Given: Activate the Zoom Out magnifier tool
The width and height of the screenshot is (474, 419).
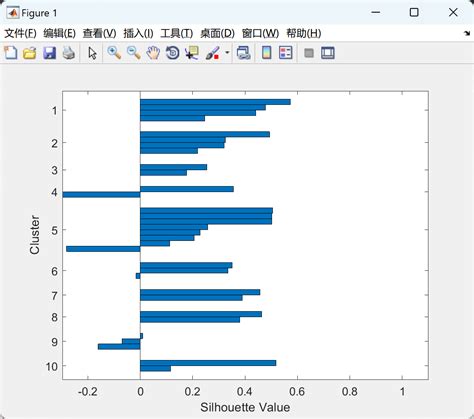Looking at the screenshot, I should tap(134, 53).
